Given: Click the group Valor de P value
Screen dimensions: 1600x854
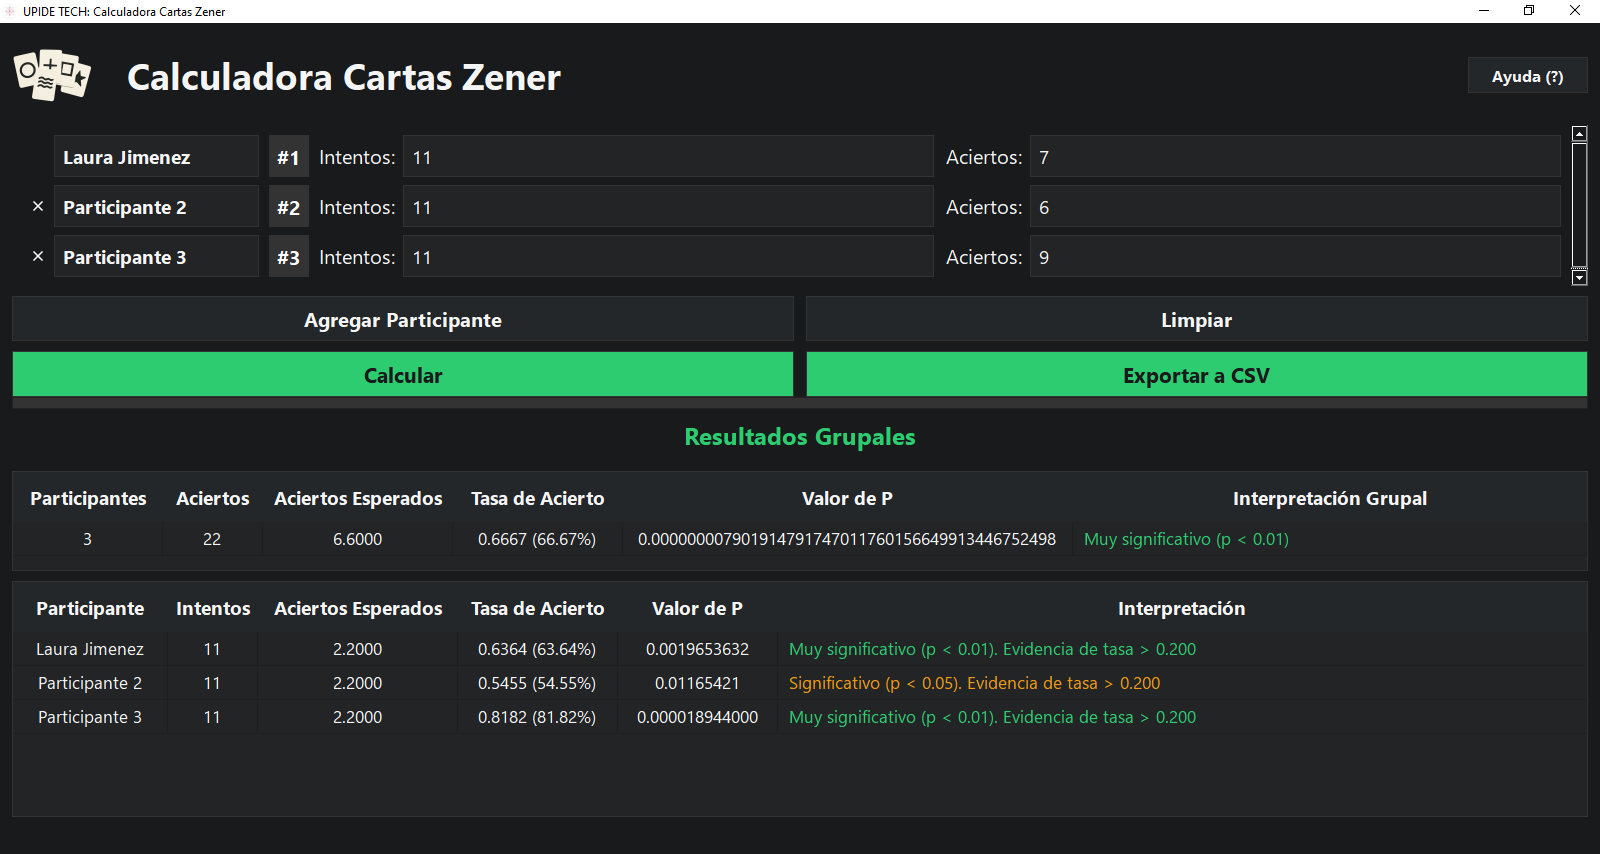Looking at the screenshot, I should (x=846, y=539).
